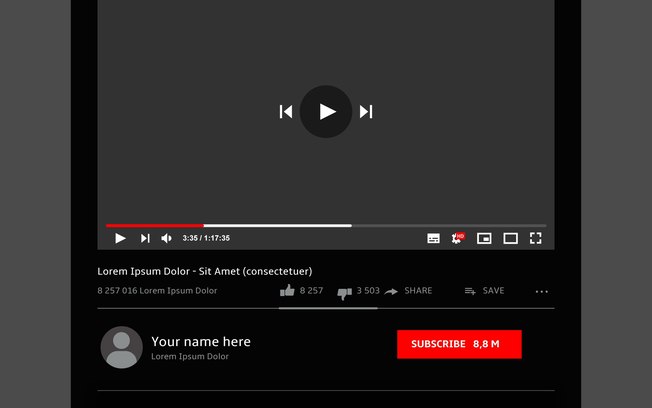The height and width of the screenshot is (408, 652).
Task: Click the 3:35 / 1:17:35 time display
Action: 206,238
